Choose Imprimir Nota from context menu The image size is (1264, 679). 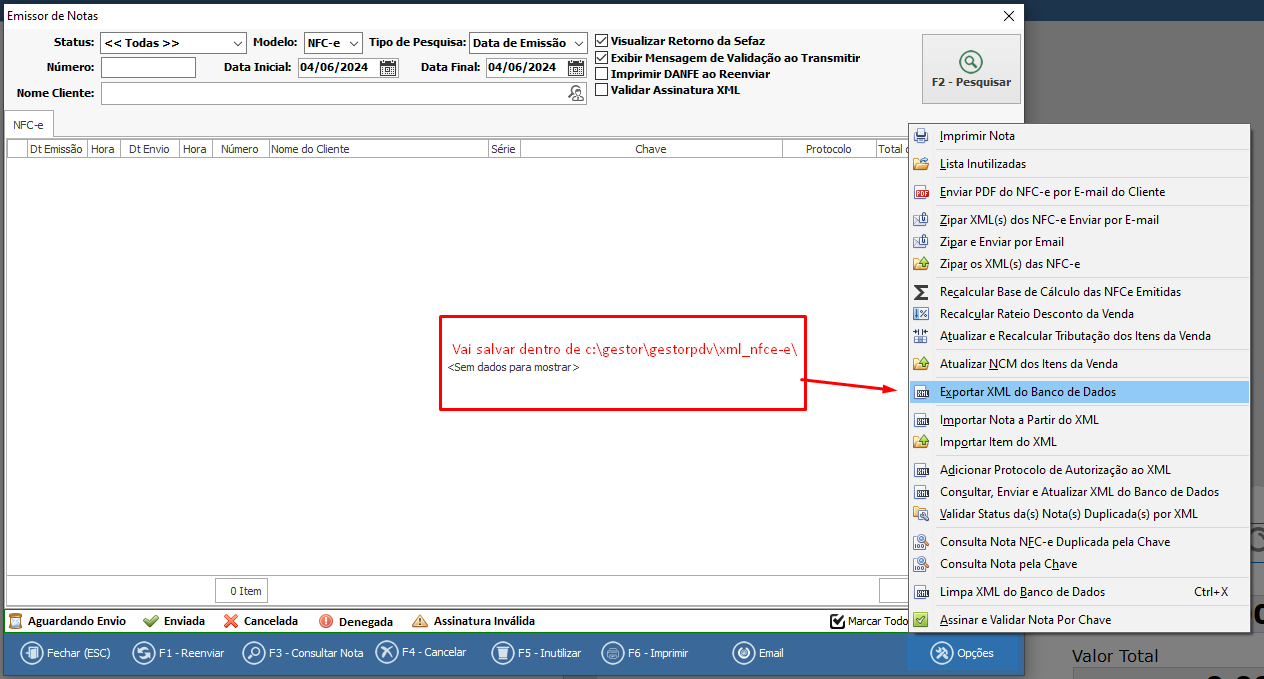[x=976, y=136]
